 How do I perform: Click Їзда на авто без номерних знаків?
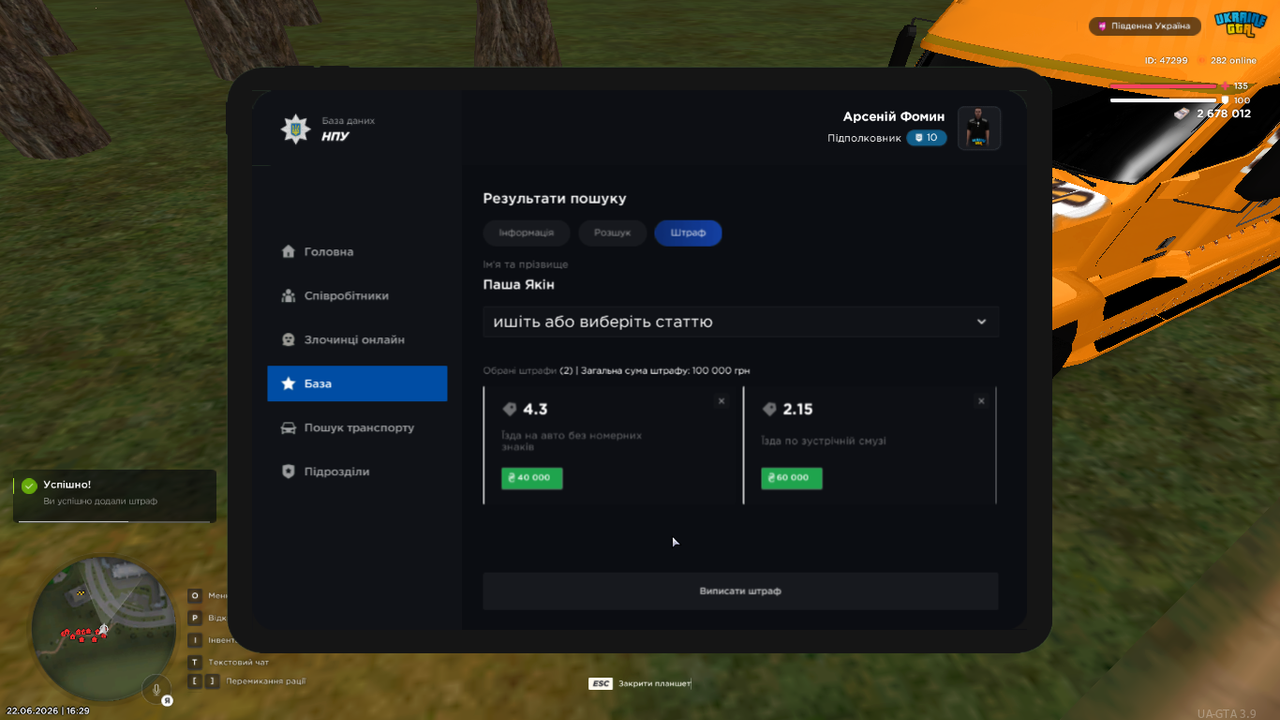pyautogui.click(x=571, y=441)
